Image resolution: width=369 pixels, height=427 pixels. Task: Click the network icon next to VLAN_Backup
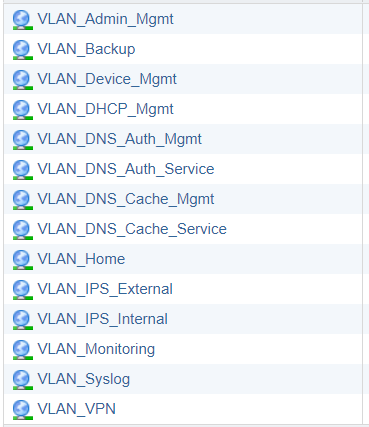click(x=22, y=50)
